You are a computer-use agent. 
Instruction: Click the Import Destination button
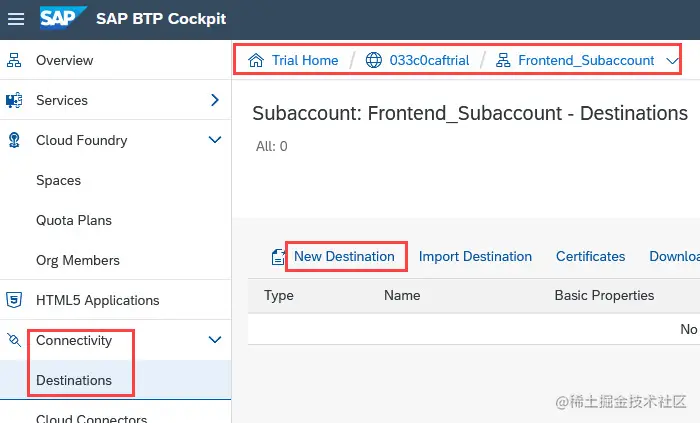pyautogui.click(x=475, y=257)
